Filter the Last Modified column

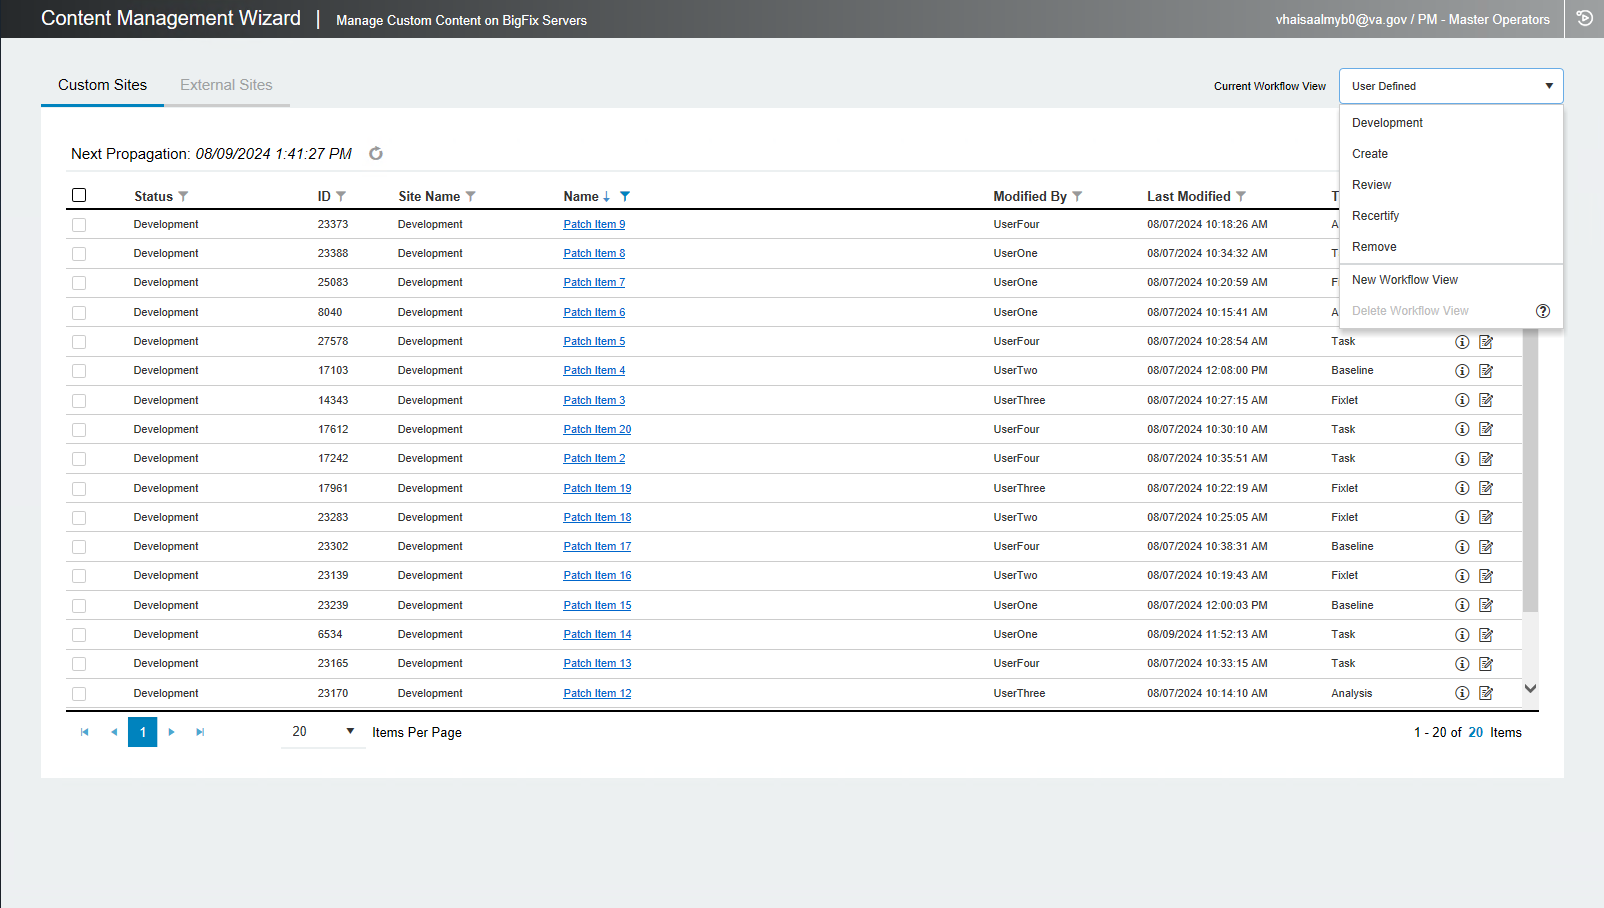[x=1241, y=197]
